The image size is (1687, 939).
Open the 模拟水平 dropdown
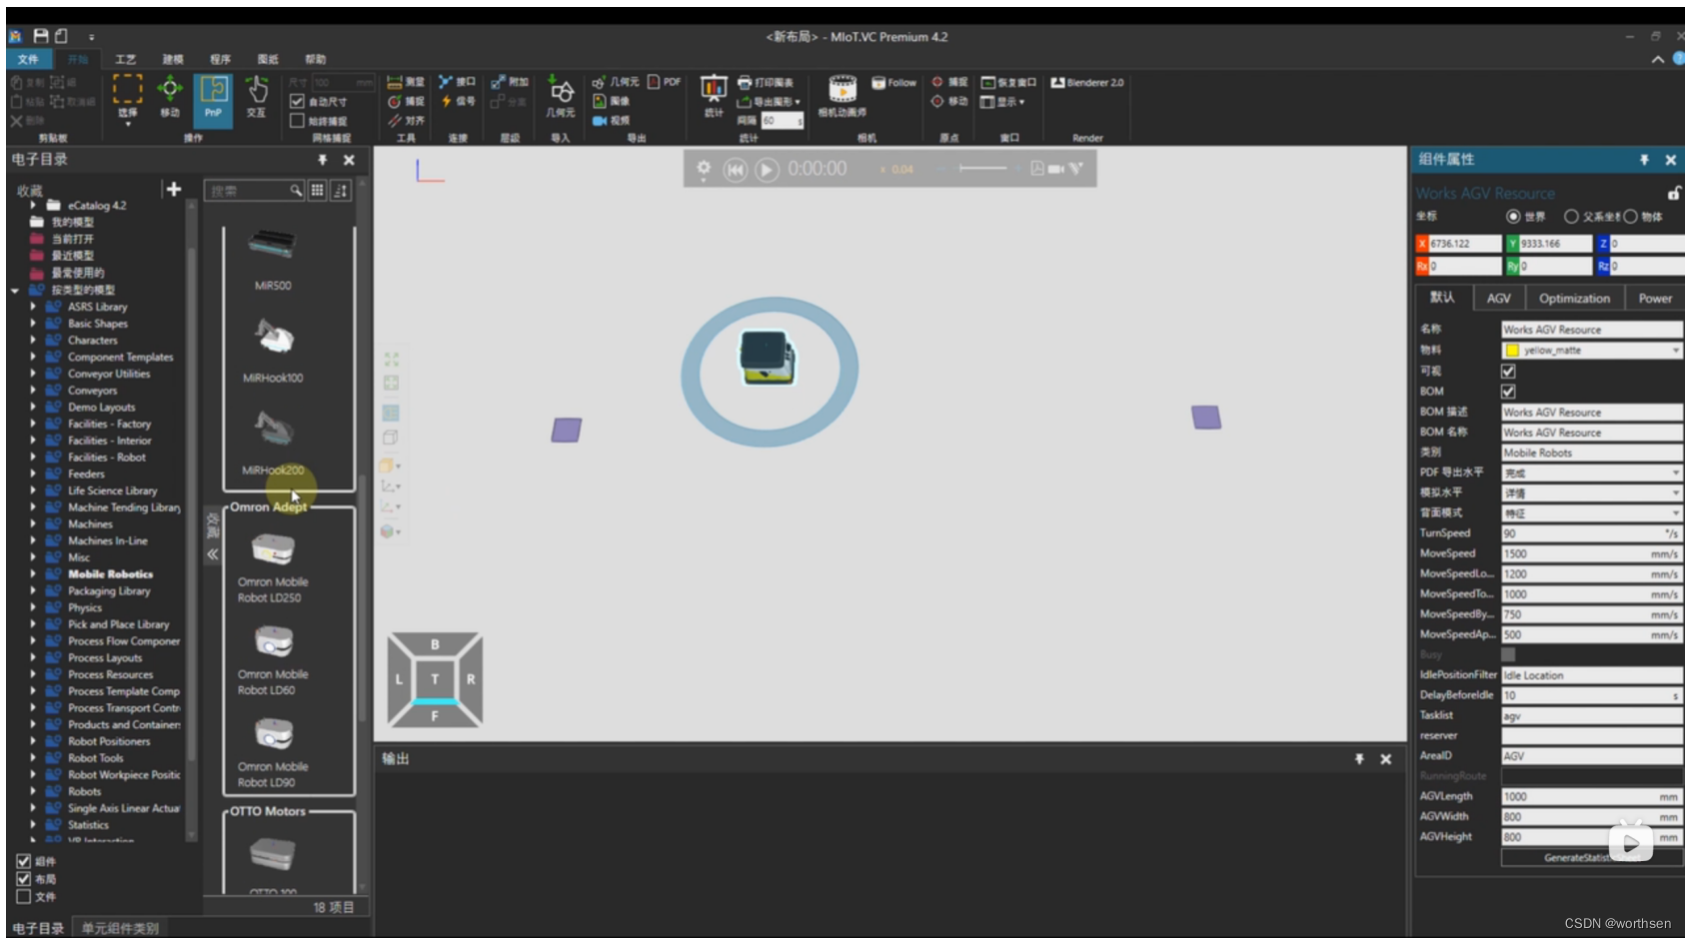[1592, 493]
